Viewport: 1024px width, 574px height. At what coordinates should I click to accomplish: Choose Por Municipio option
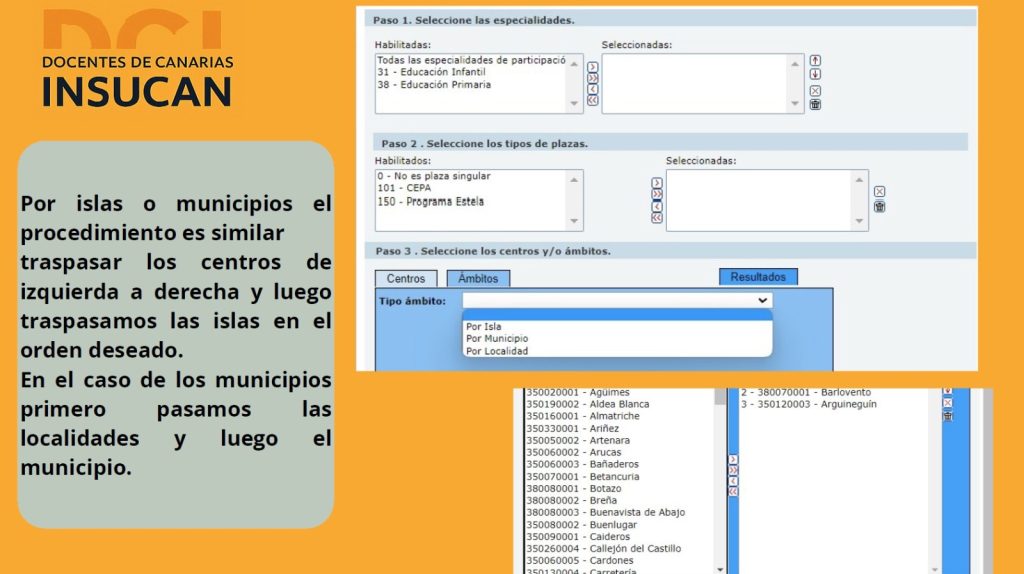click(x=497, y=339)
